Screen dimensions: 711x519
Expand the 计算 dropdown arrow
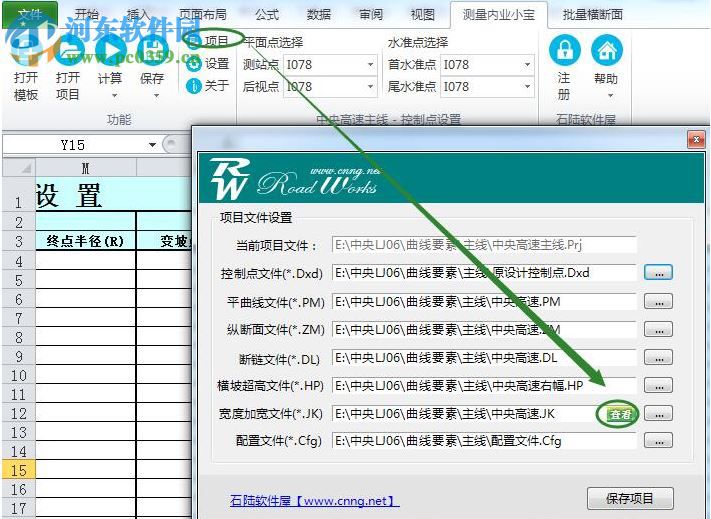pyautogui.click(x=114, y=96)
